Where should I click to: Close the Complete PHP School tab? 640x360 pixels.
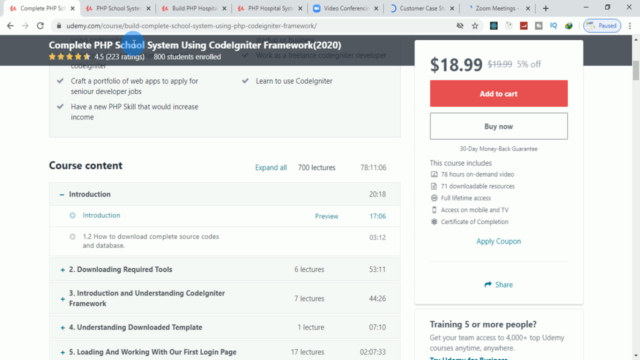pos(73,8)
